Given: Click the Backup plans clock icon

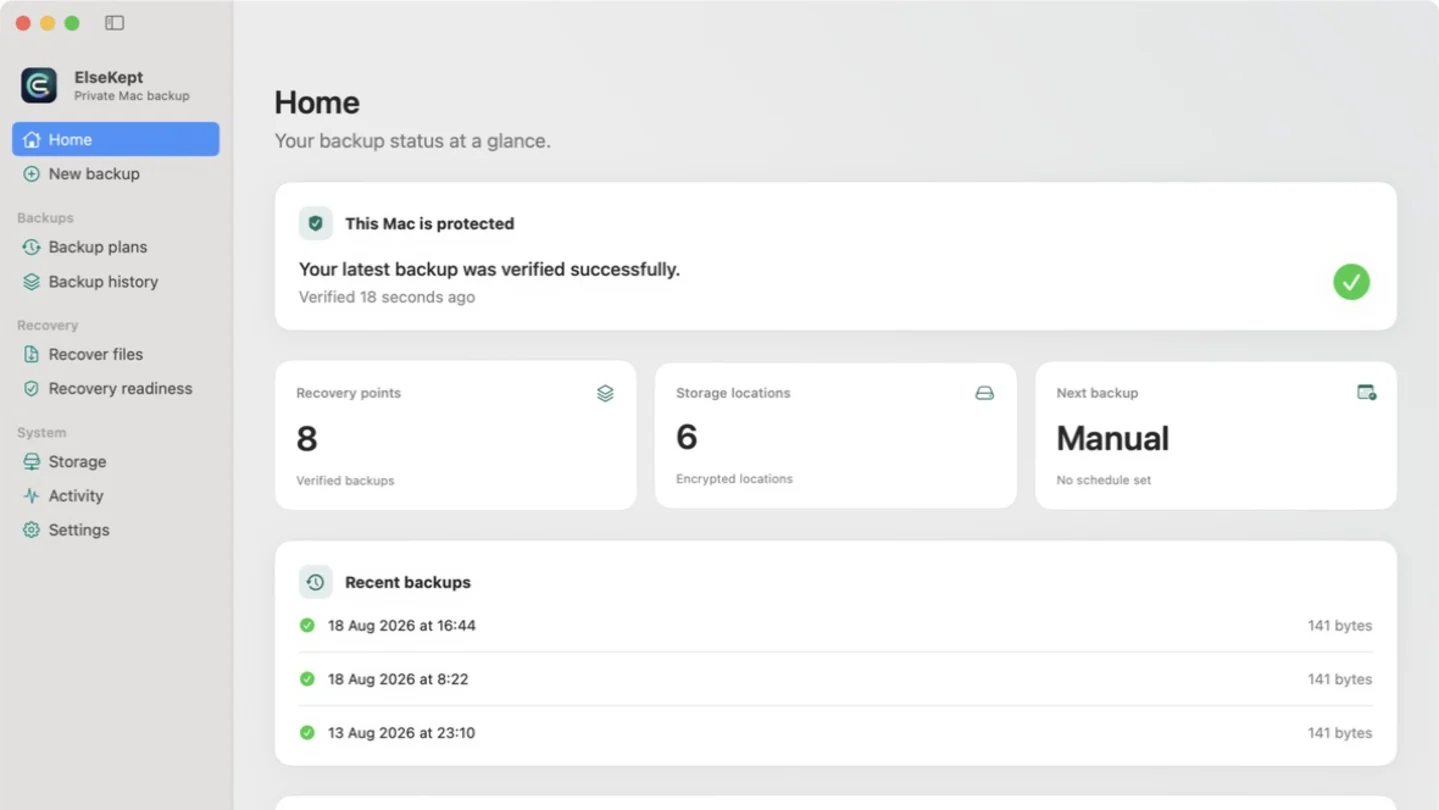Looking at the screenshot, I should [x=32, y=247].
